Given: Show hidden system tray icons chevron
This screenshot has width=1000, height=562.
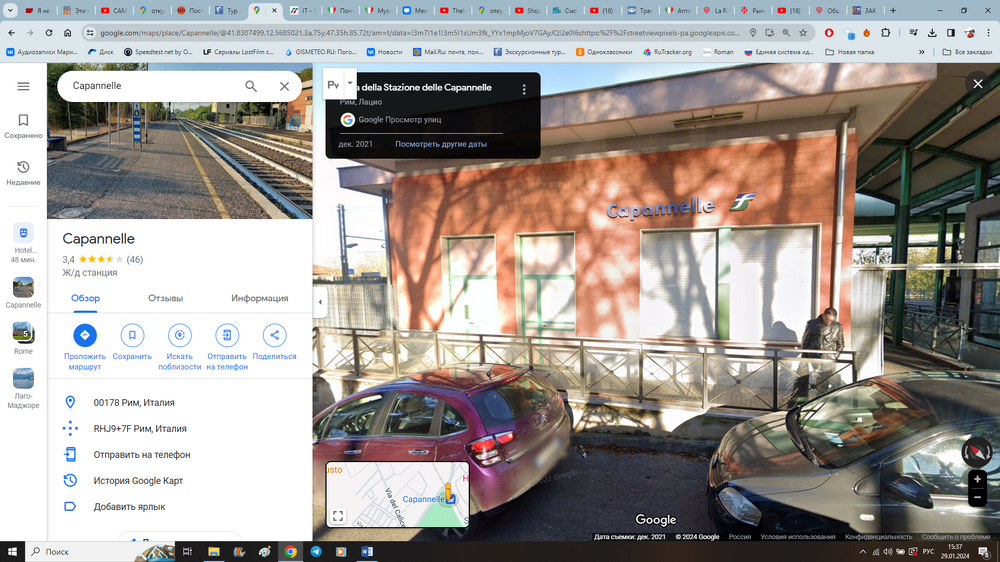Looking at the screenshot, I should tap(863, 551).
